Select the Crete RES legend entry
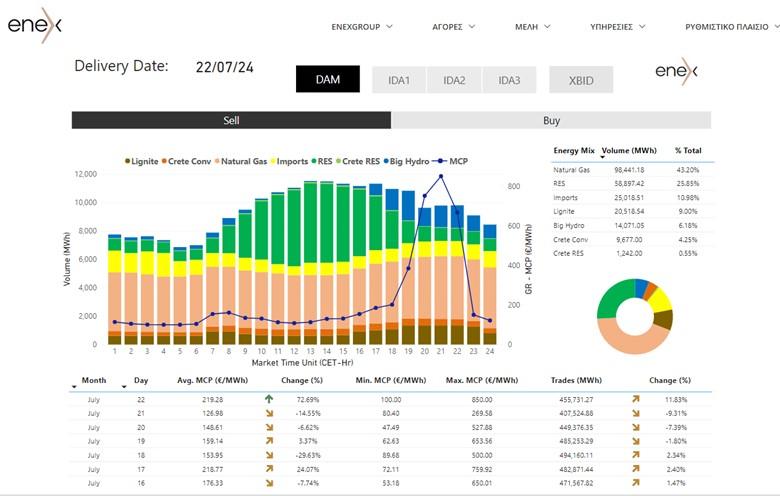The height and width of the screenshot is (496, 780). click(x=358, y=161)
